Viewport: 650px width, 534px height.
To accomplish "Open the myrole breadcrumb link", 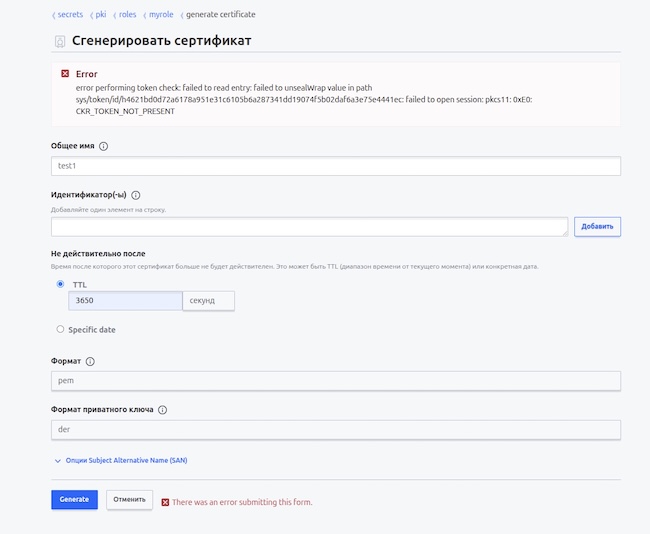I will pyautogui.click(x=161, y=15).
